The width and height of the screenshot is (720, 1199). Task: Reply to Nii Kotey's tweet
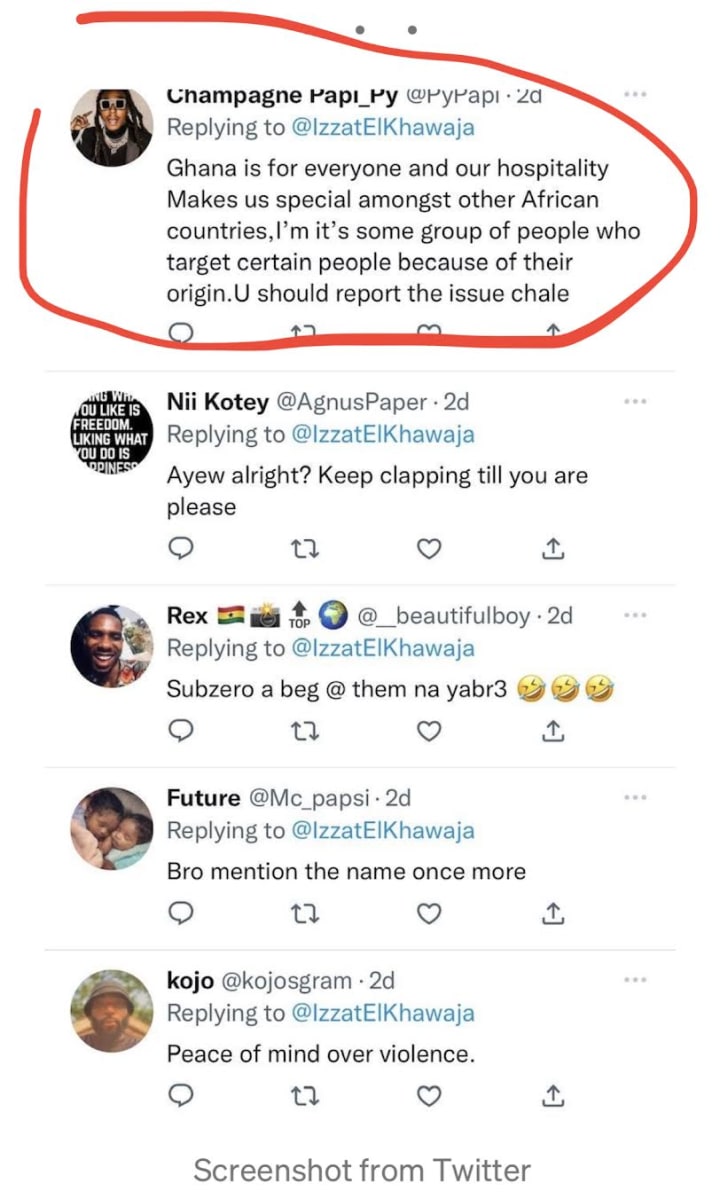[x=179, y=549]
